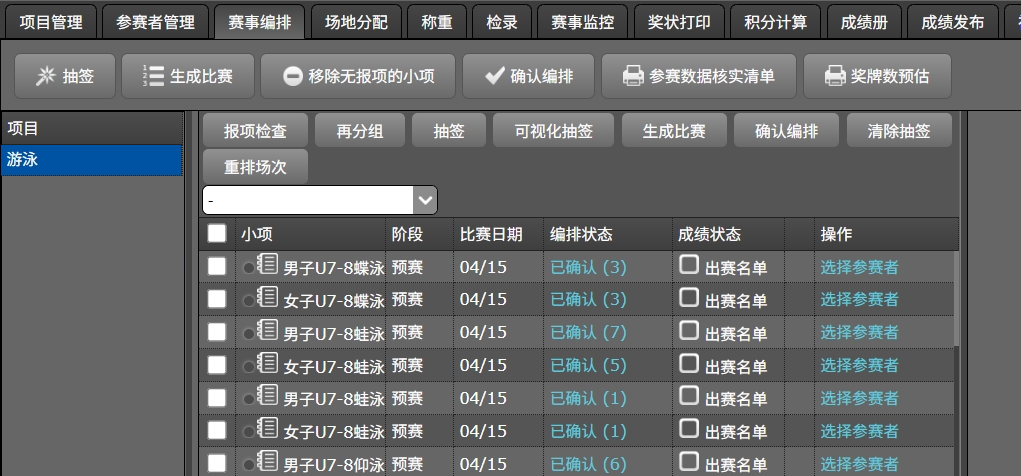Print 参赛数据核实清单 via printer button

[698, 76]
